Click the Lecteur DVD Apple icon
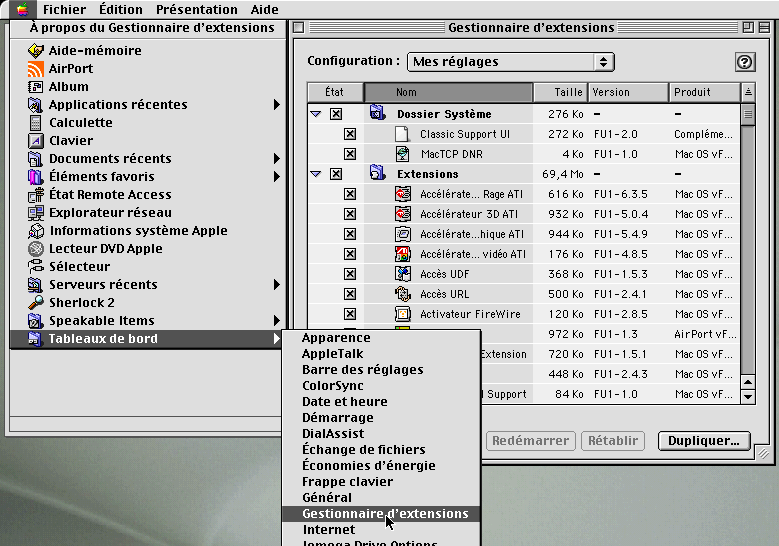Viewport: 779px width, 546px height. pos(36,248)
